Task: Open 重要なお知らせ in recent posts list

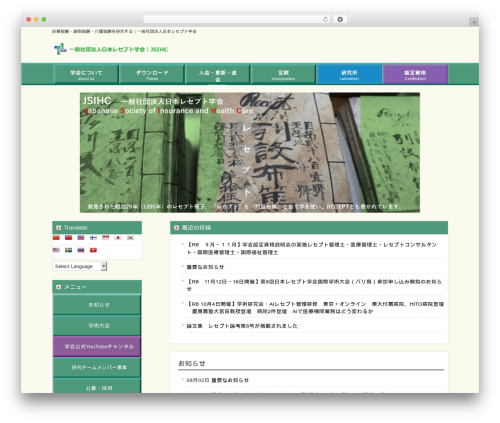Action: click(x=205, y=267)
